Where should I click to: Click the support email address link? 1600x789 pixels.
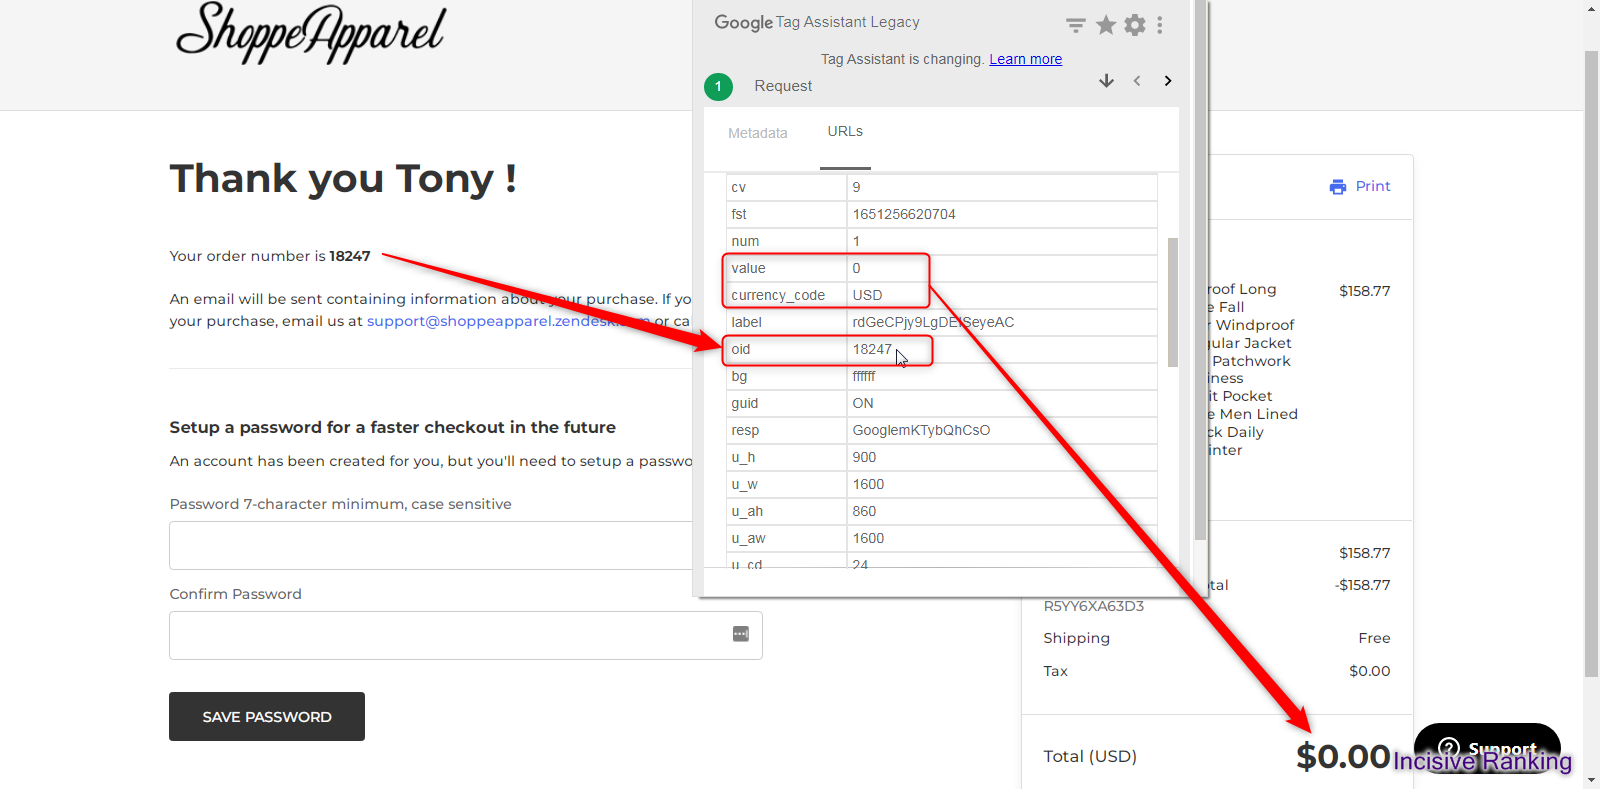(490, 321)
